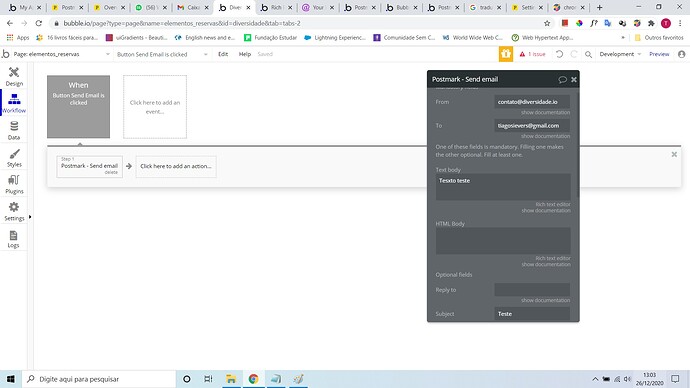Close the workflow actions strip
This screenshot has height=388, width=690.
tap(674, 154)
